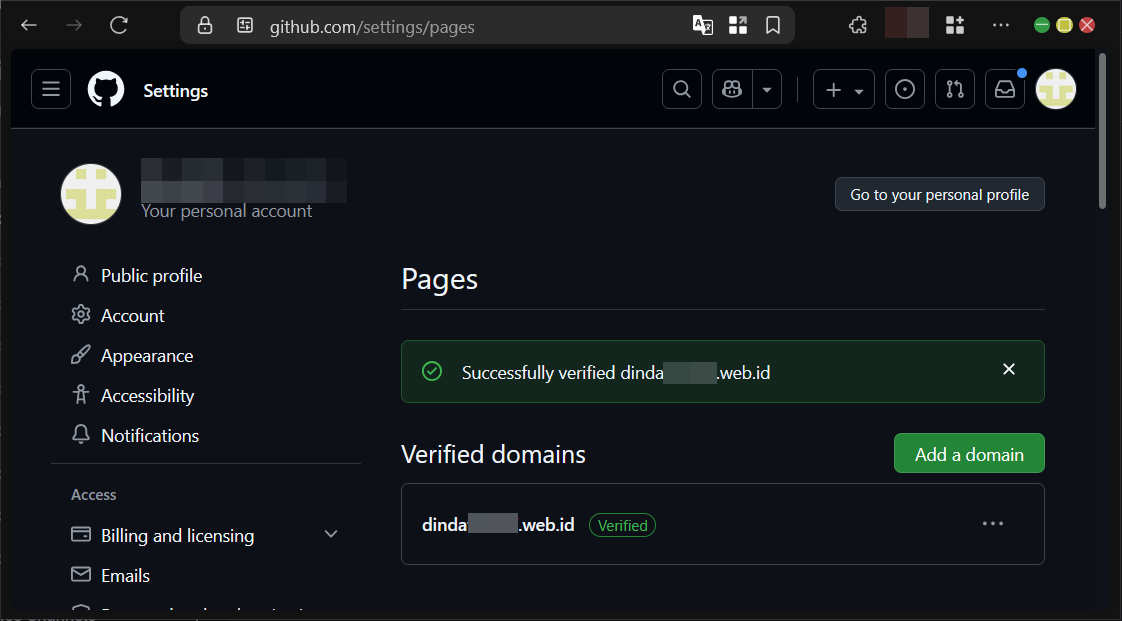Image resolution: width=1122 pixels, height=621 pixels.
Task: Dismiss the successfully verified banner
Action: pyautogui.click(x=1009, y=369)
